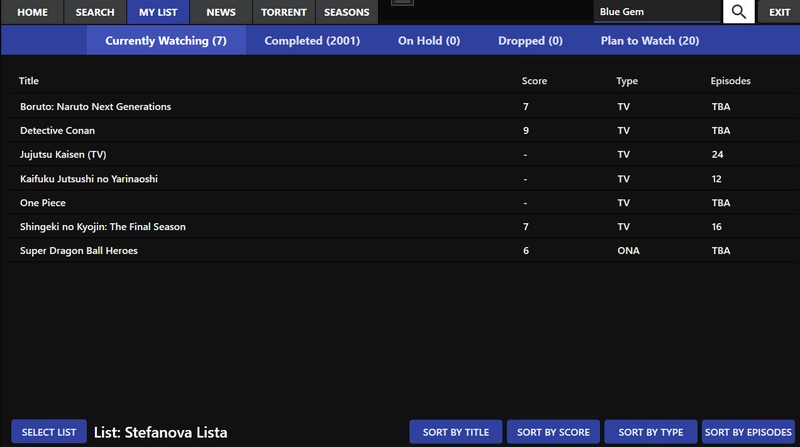This screenshot has height=447, width=800.
Task: Click the ONA type cell
Action: (x=628, y=251)
